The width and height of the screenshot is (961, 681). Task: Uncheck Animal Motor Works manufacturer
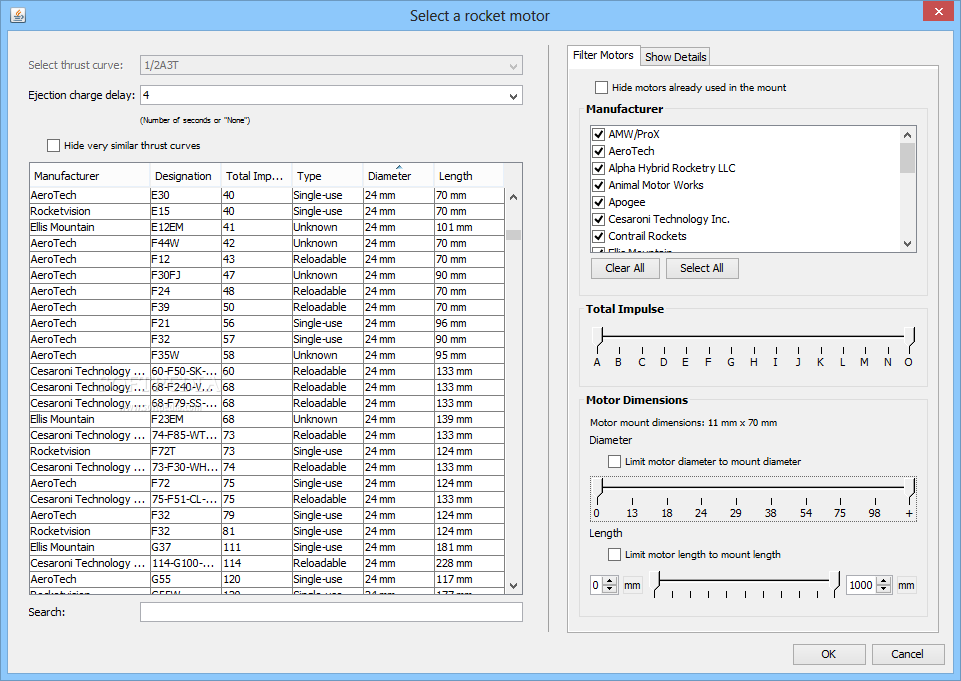click(x=599, y=185)
